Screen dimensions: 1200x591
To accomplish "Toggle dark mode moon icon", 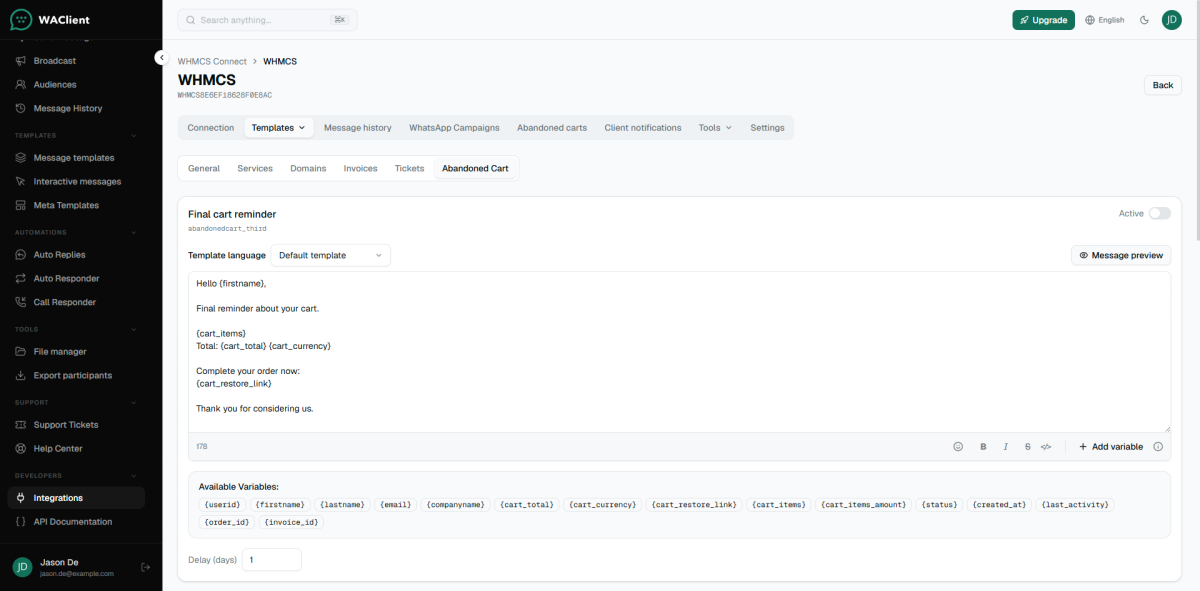I will (x=1144, y=20).
